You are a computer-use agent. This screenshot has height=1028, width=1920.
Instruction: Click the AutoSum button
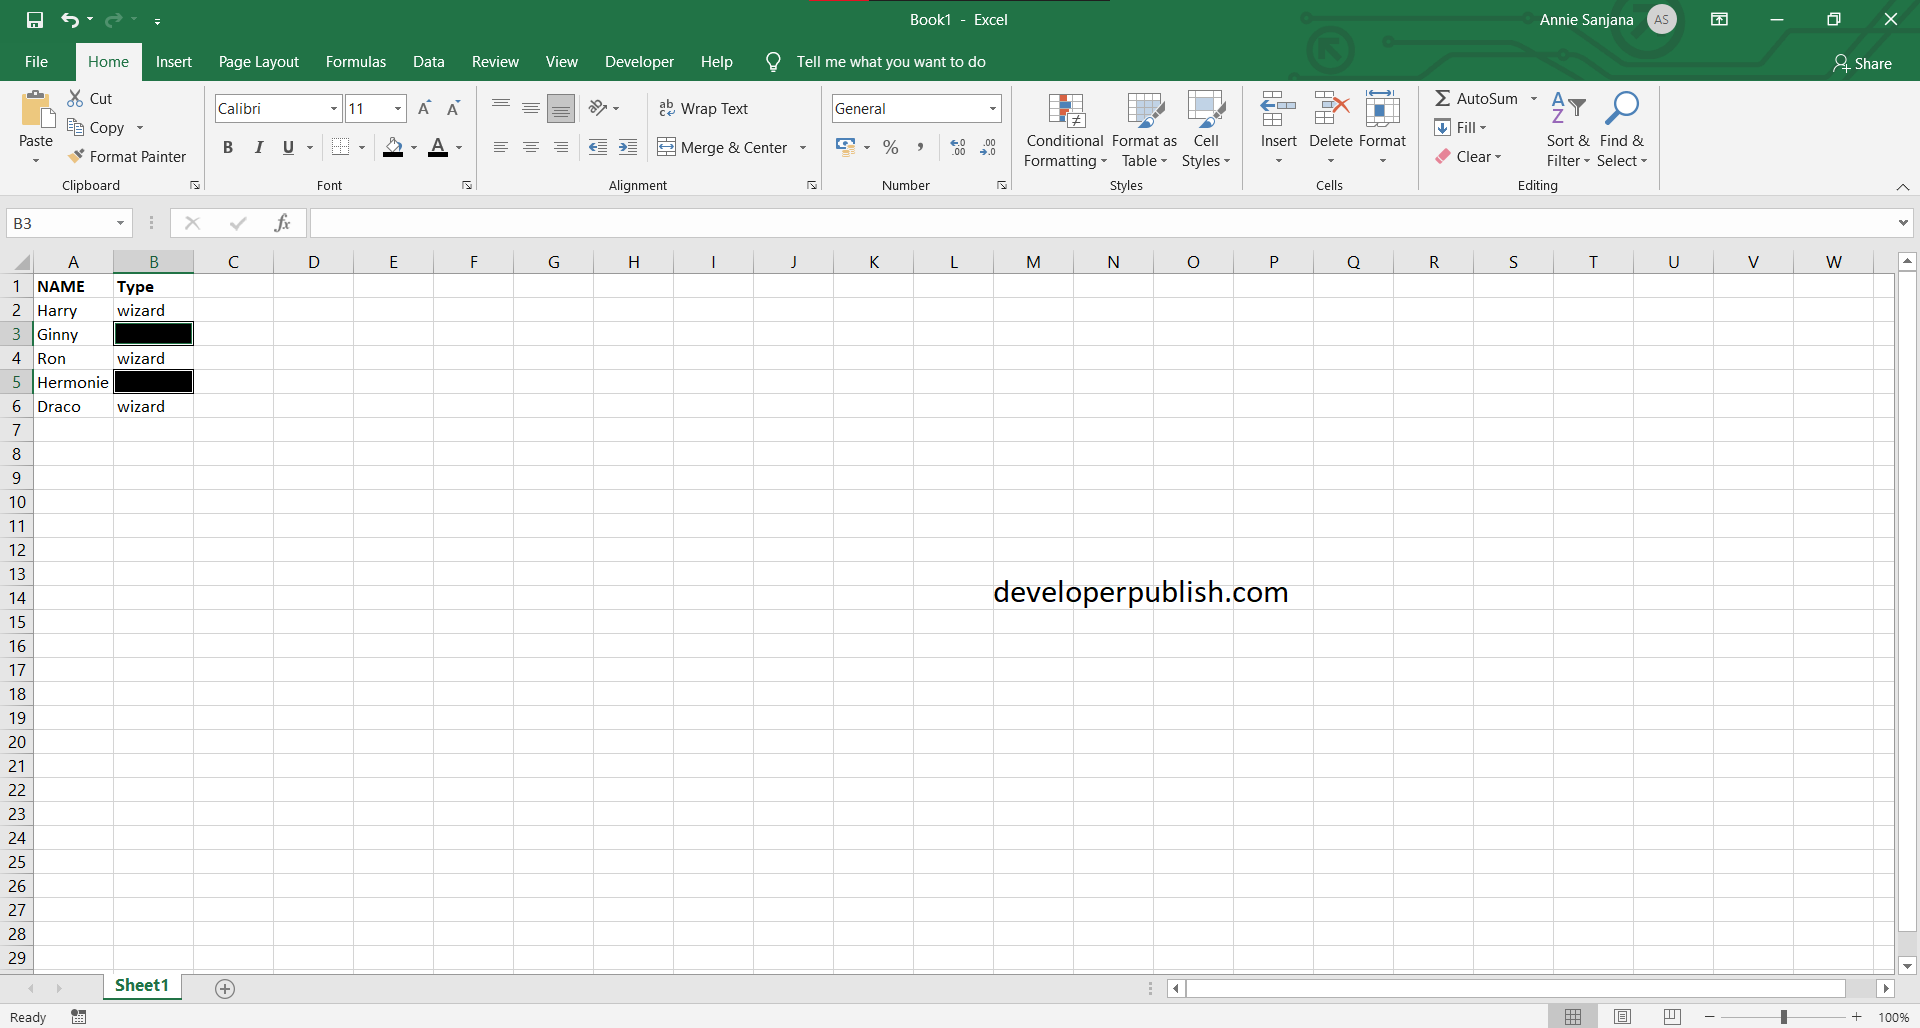pyautogui.click(x=1477, y=98)
